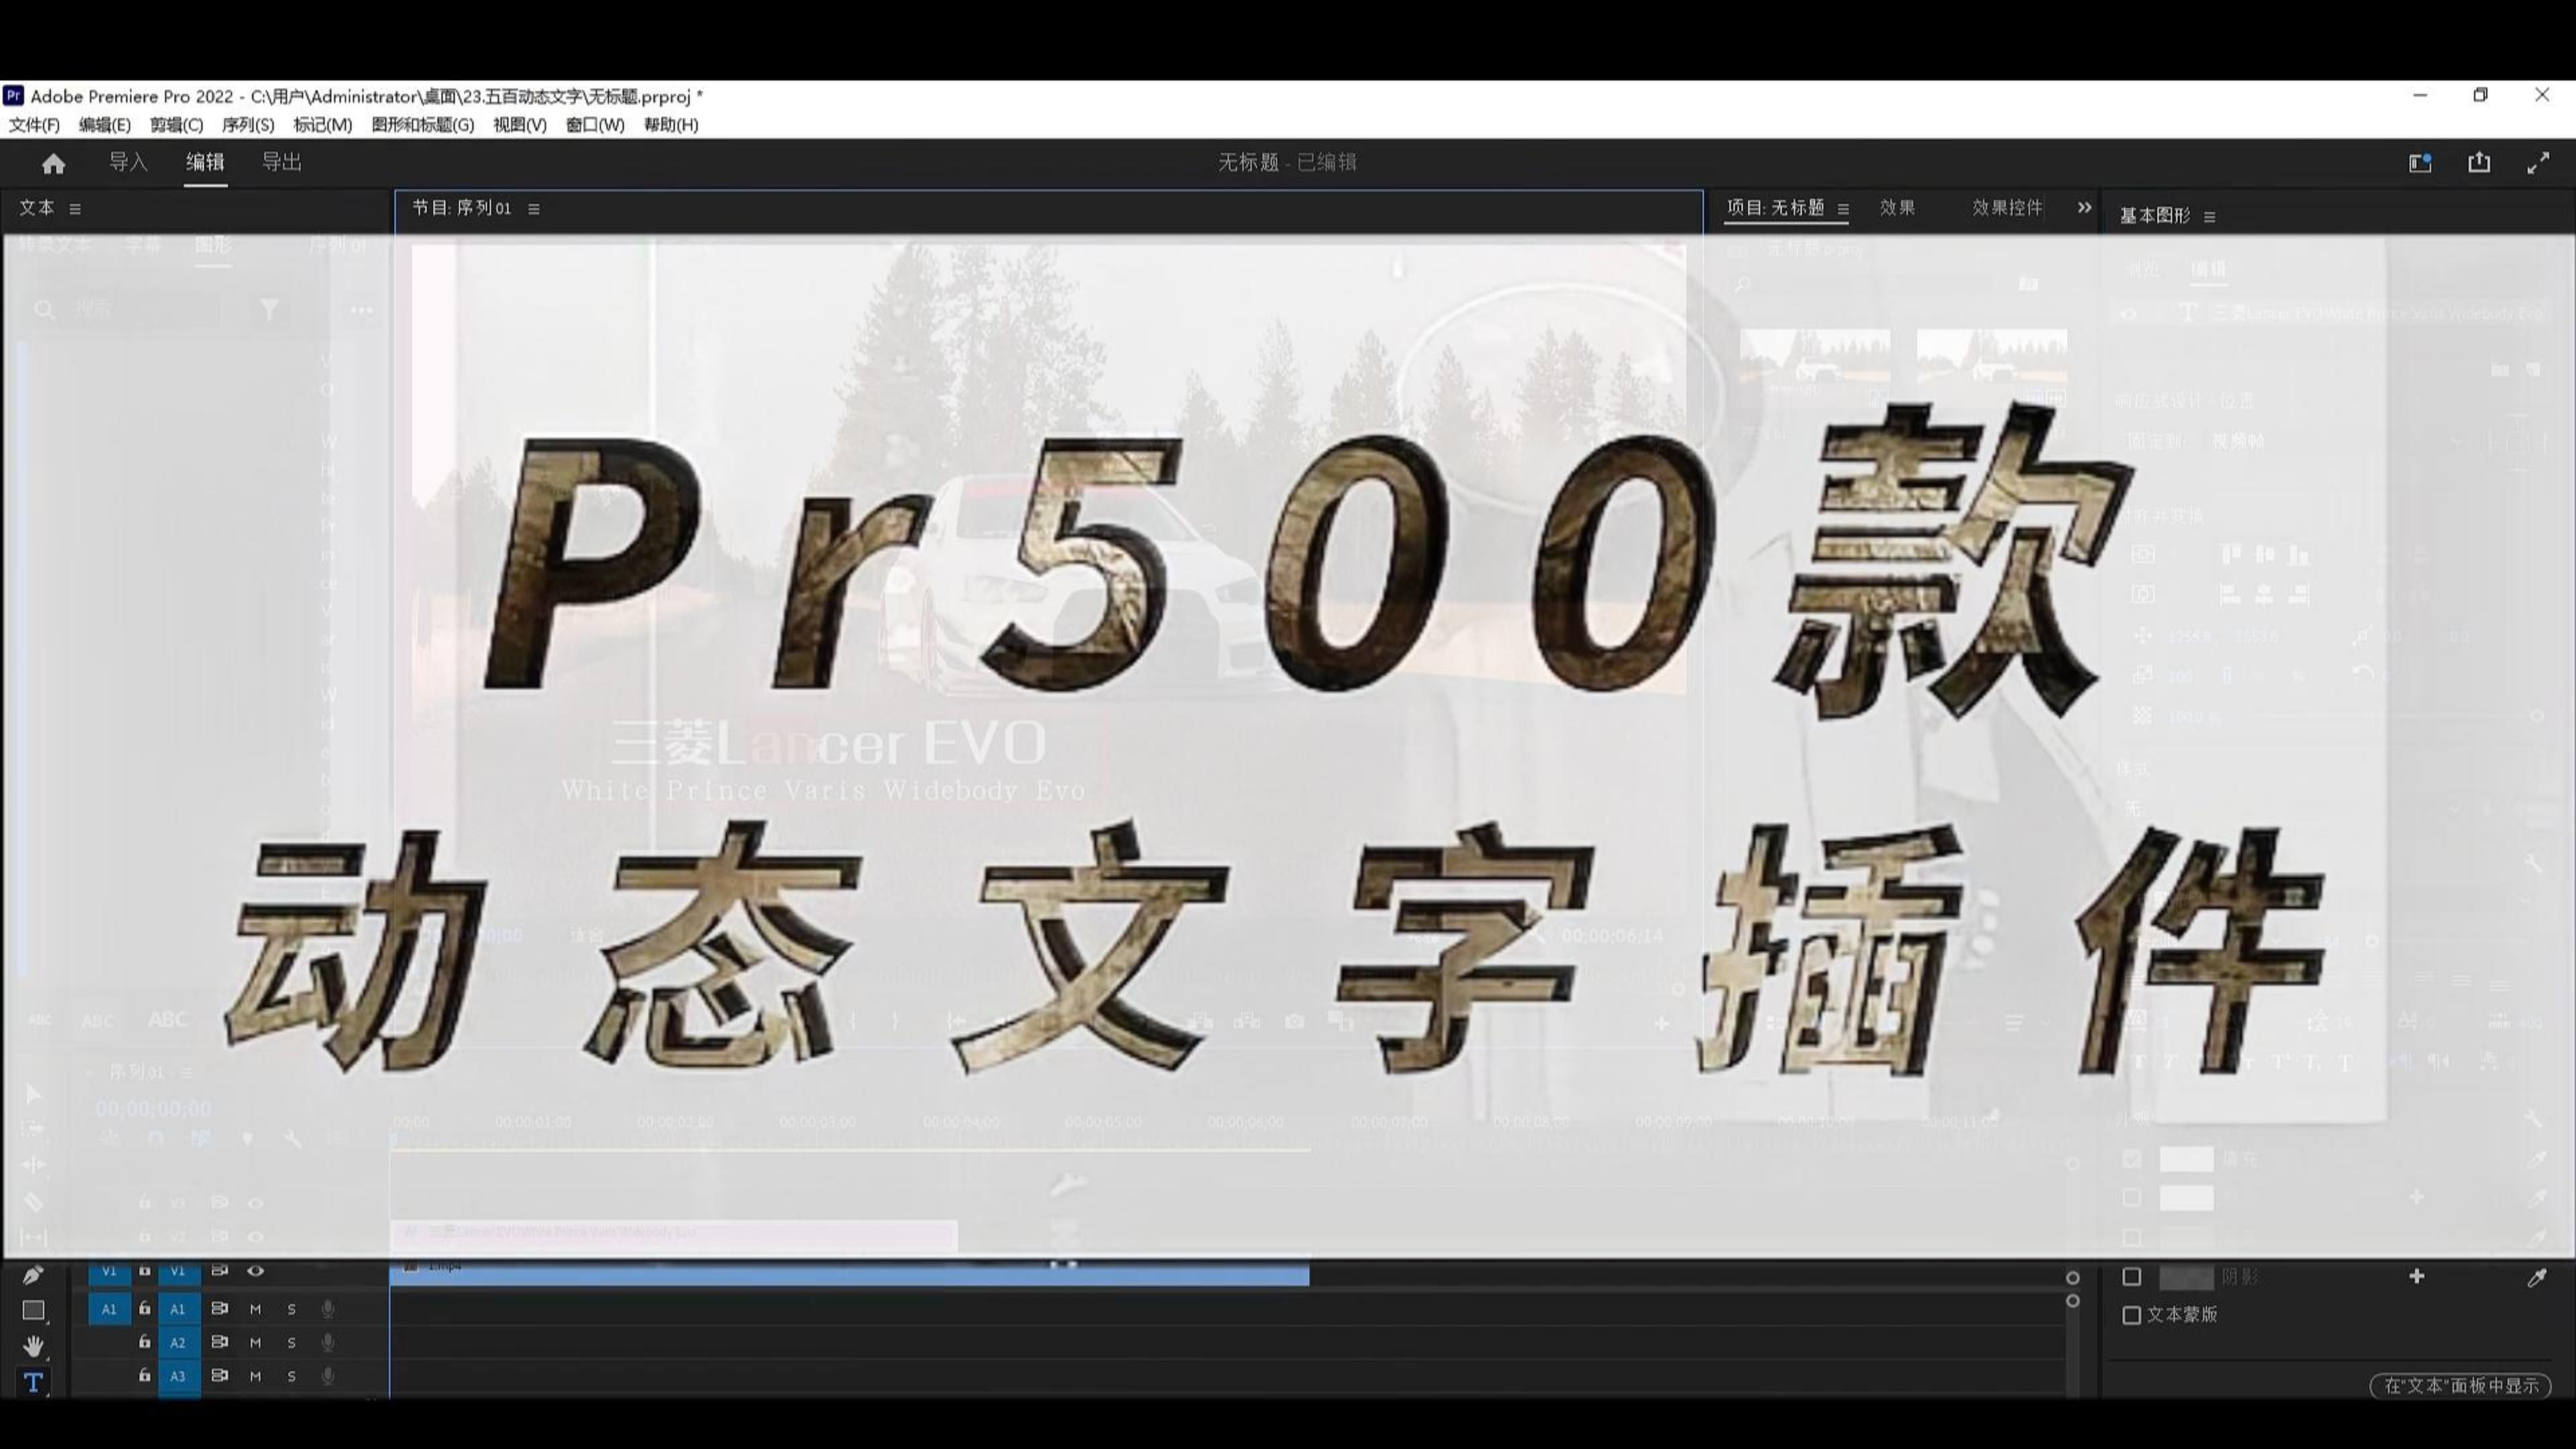Viewport: 2576px width, 1449px height.
Task: Expand hidden panel tabs overflow chevron
Action: (2084, 208)
